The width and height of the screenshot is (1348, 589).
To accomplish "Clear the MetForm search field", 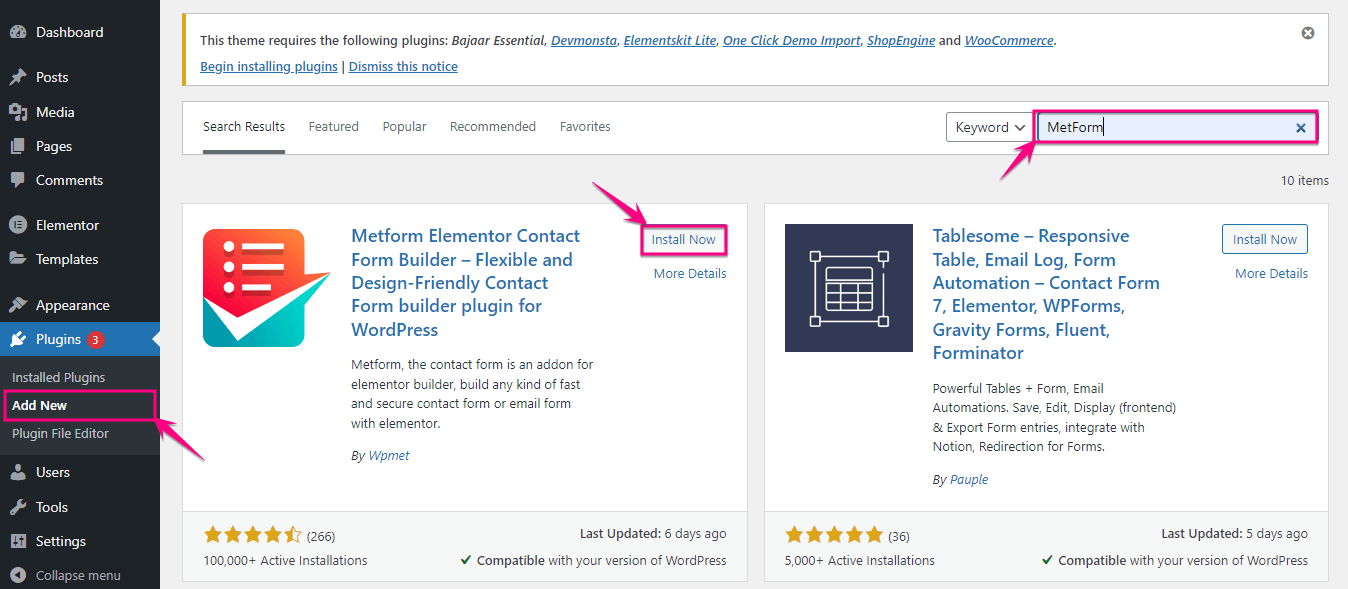I will tap(1300, 128).
